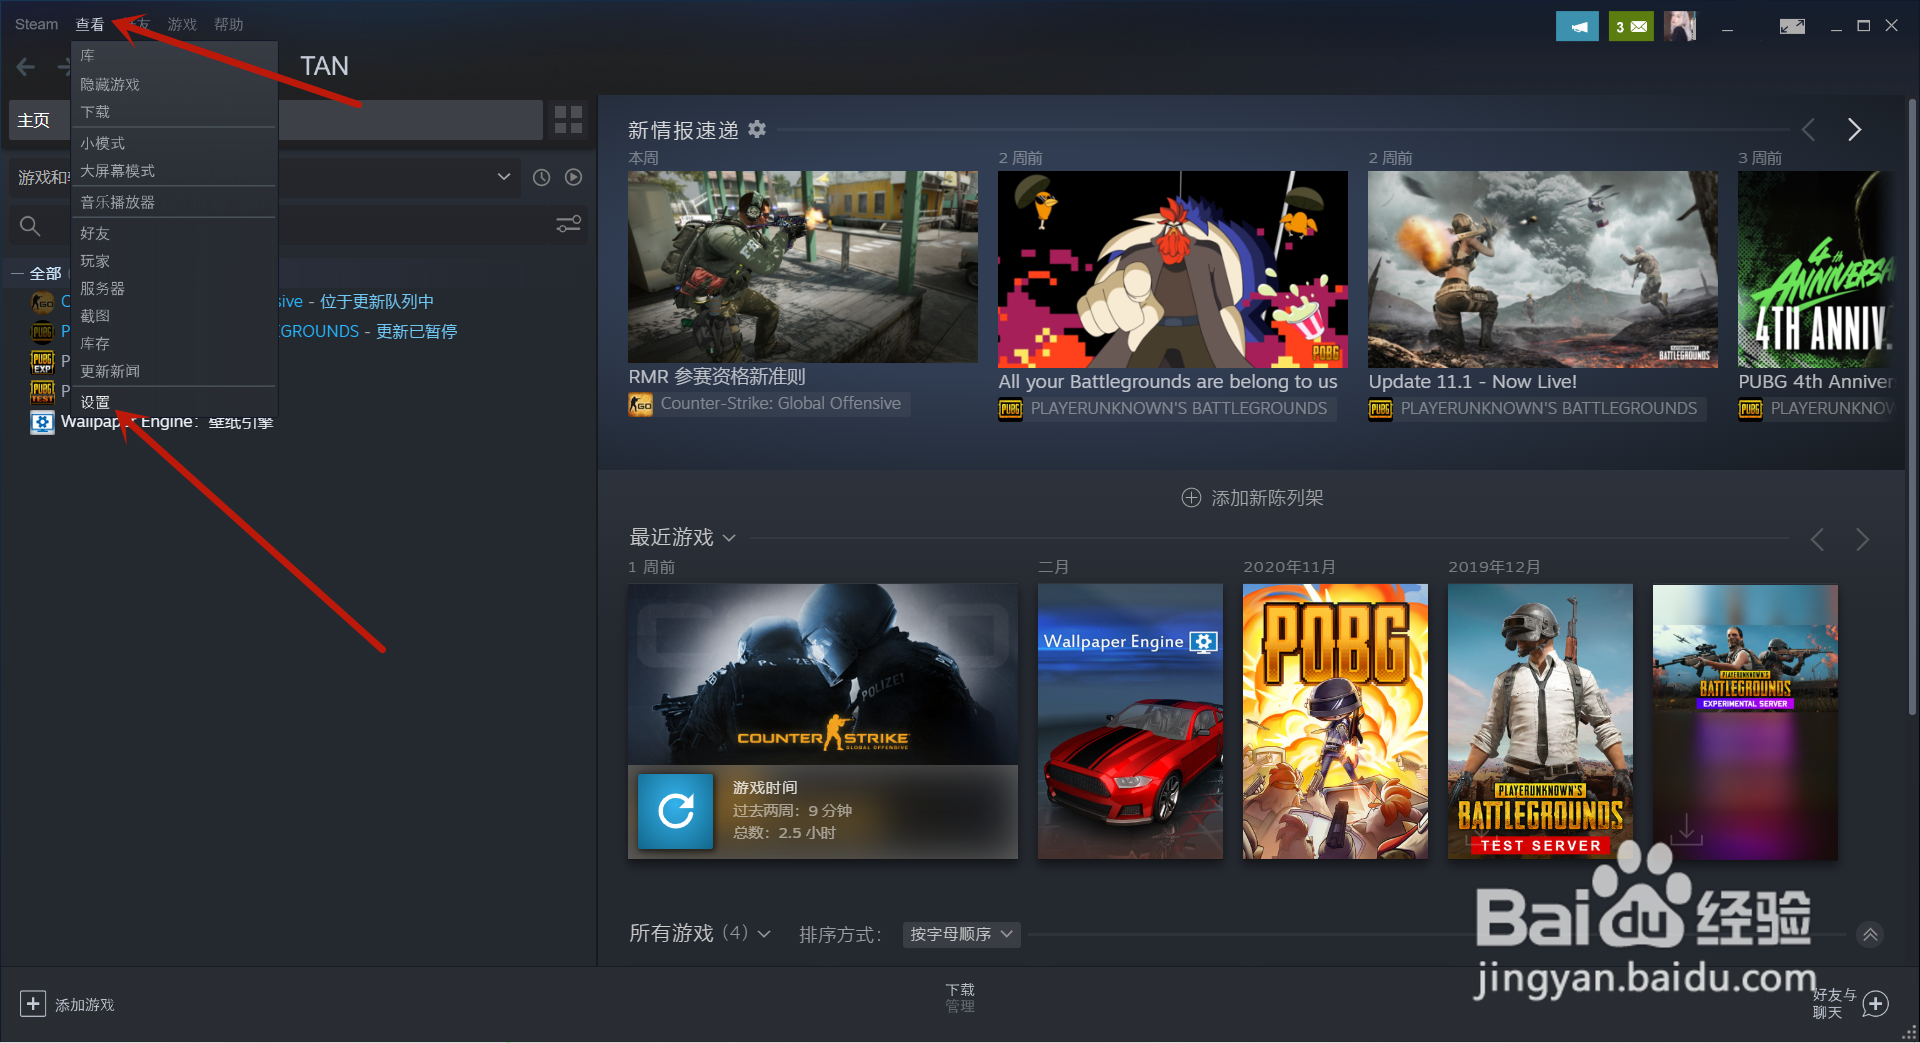The height and width of the screenshot is (1043, 1920).
Task: Switch library to grid view icon
Action: 568,120
